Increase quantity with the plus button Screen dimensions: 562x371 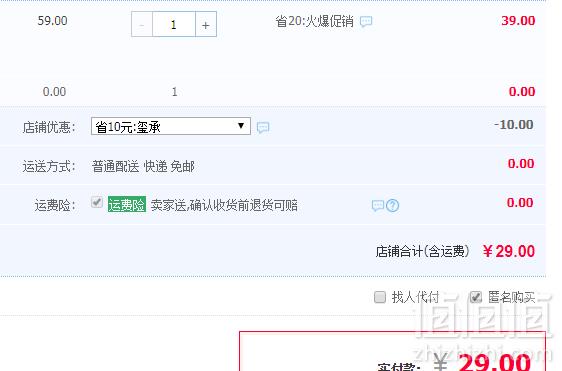point(206,24)
